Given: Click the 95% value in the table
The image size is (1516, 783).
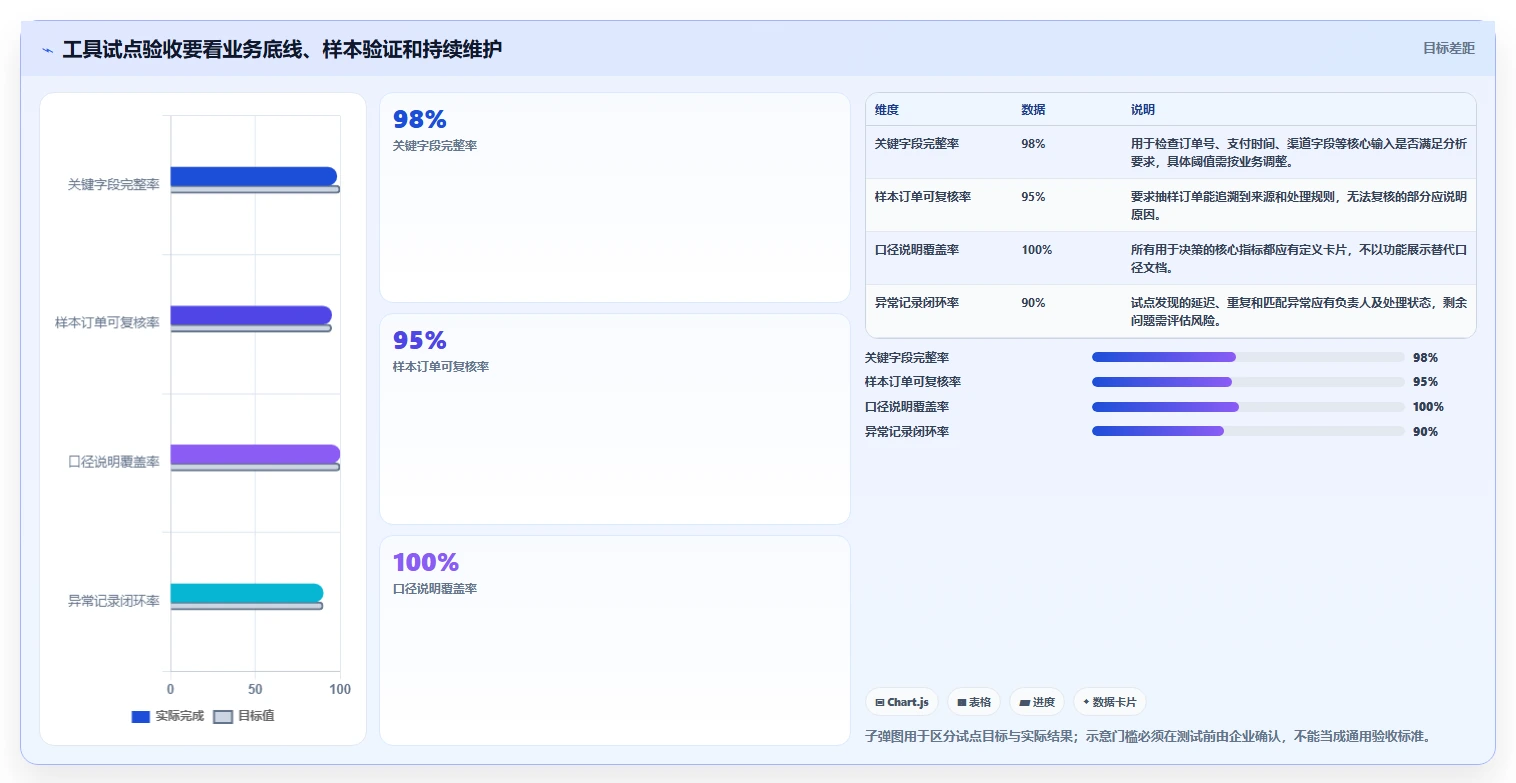Looking at the screenshot, I should point(1033,197).
